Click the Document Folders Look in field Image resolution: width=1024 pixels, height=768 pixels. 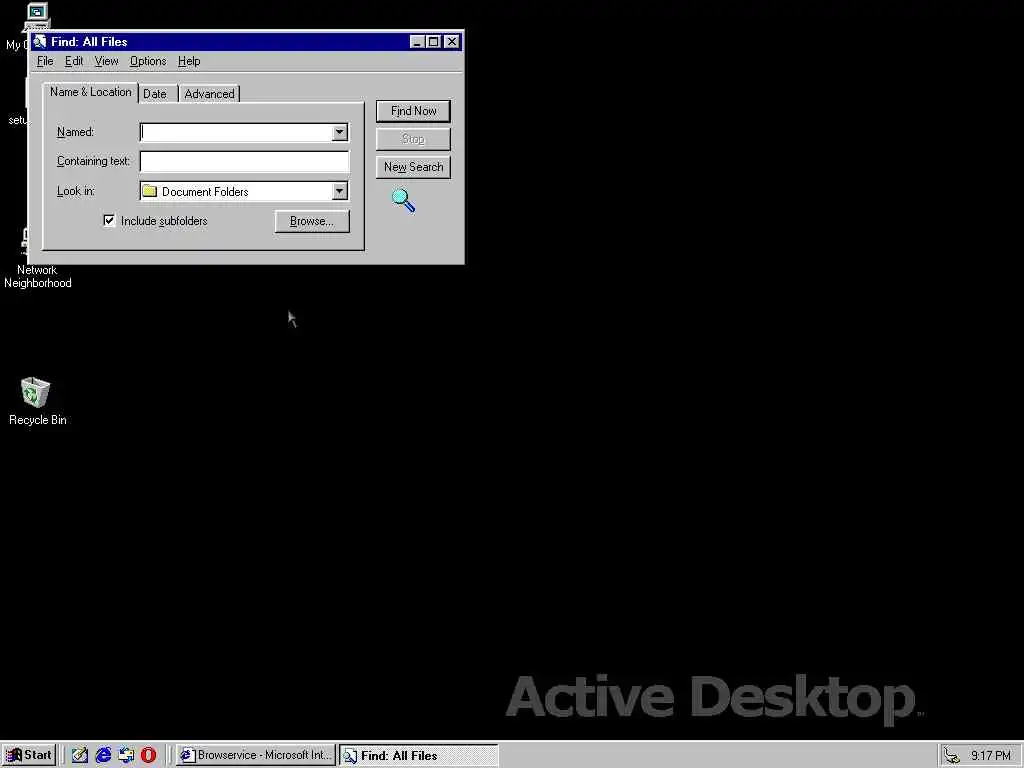pos(236,191)
